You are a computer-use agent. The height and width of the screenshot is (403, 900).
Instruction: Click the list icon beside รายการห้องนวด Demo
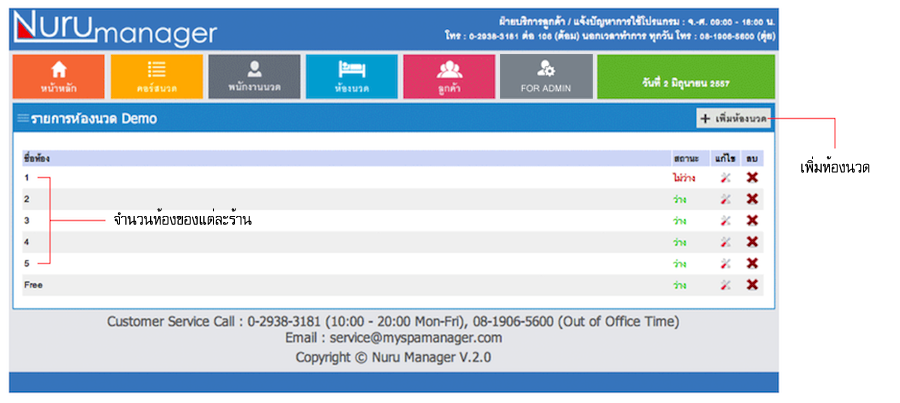pos(22,119)
